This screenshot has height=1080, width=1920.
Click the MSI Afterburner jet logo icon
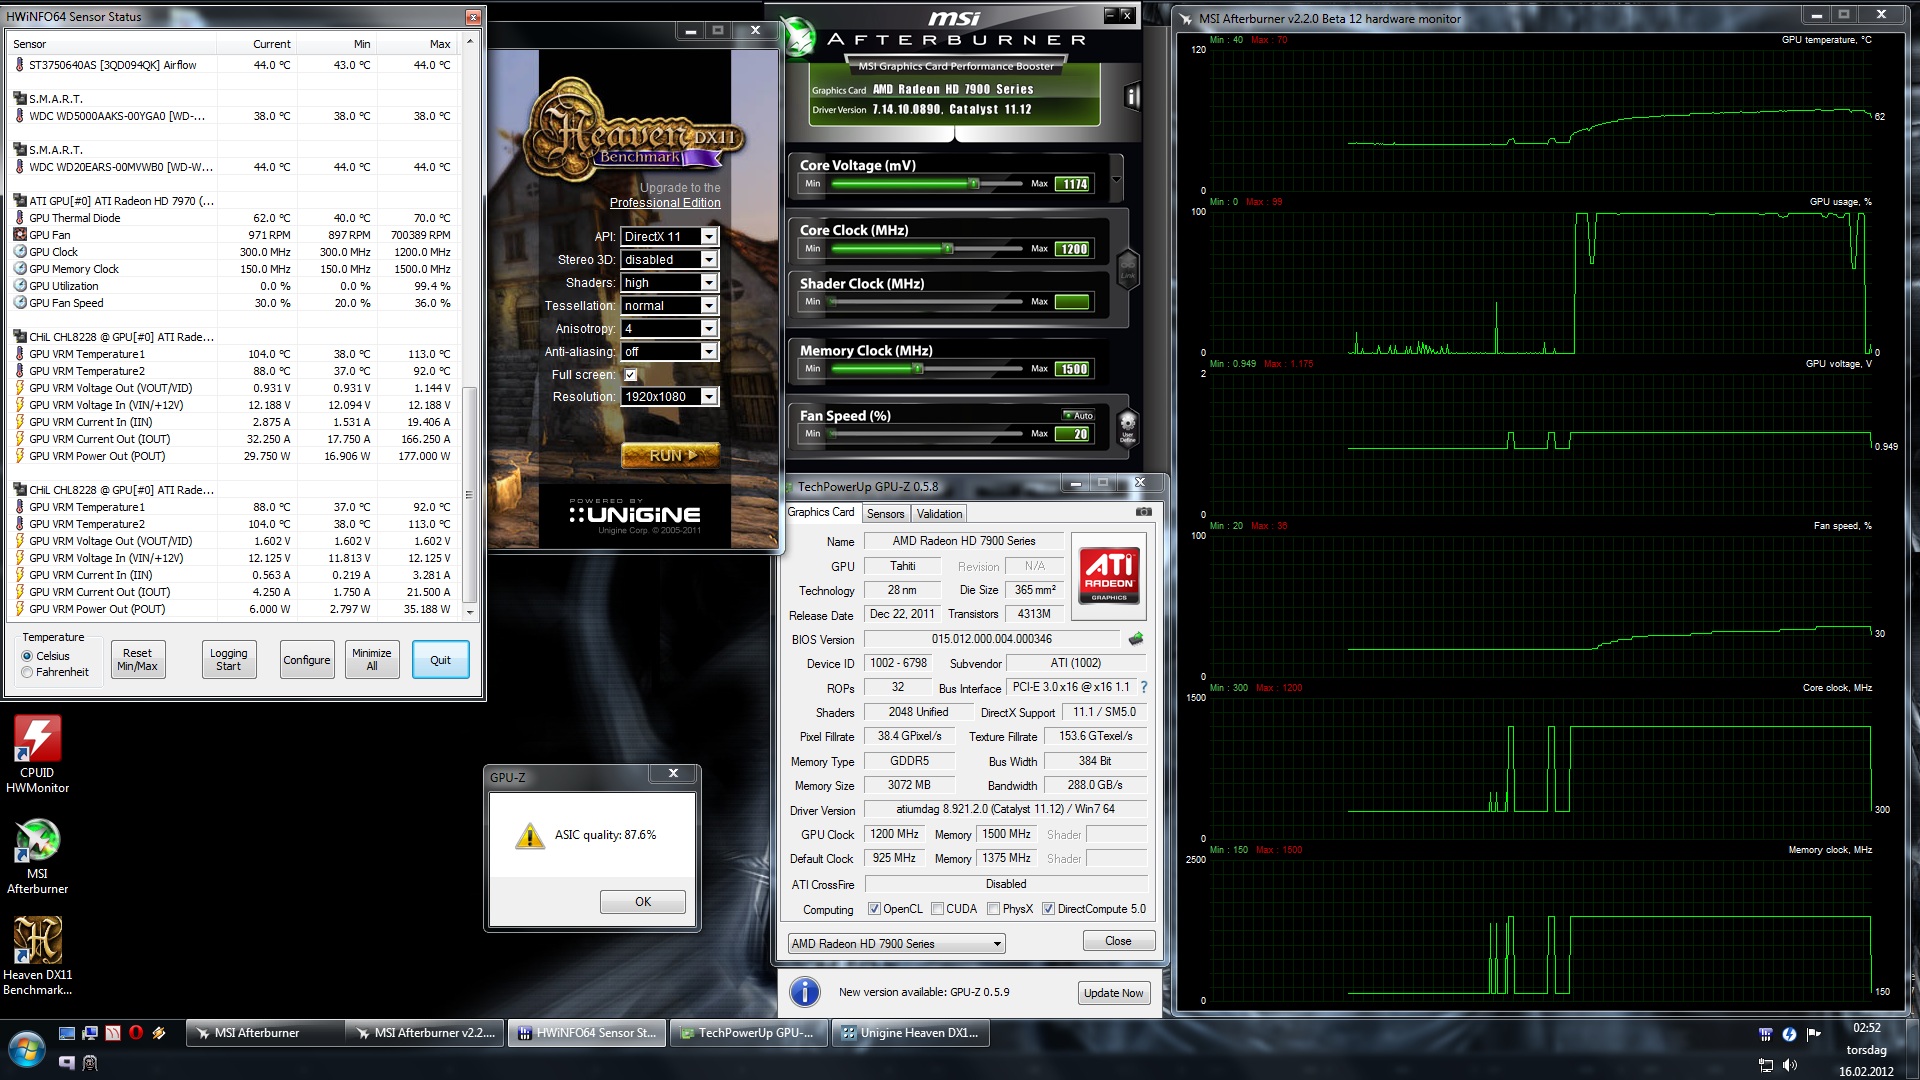point(799,38)
